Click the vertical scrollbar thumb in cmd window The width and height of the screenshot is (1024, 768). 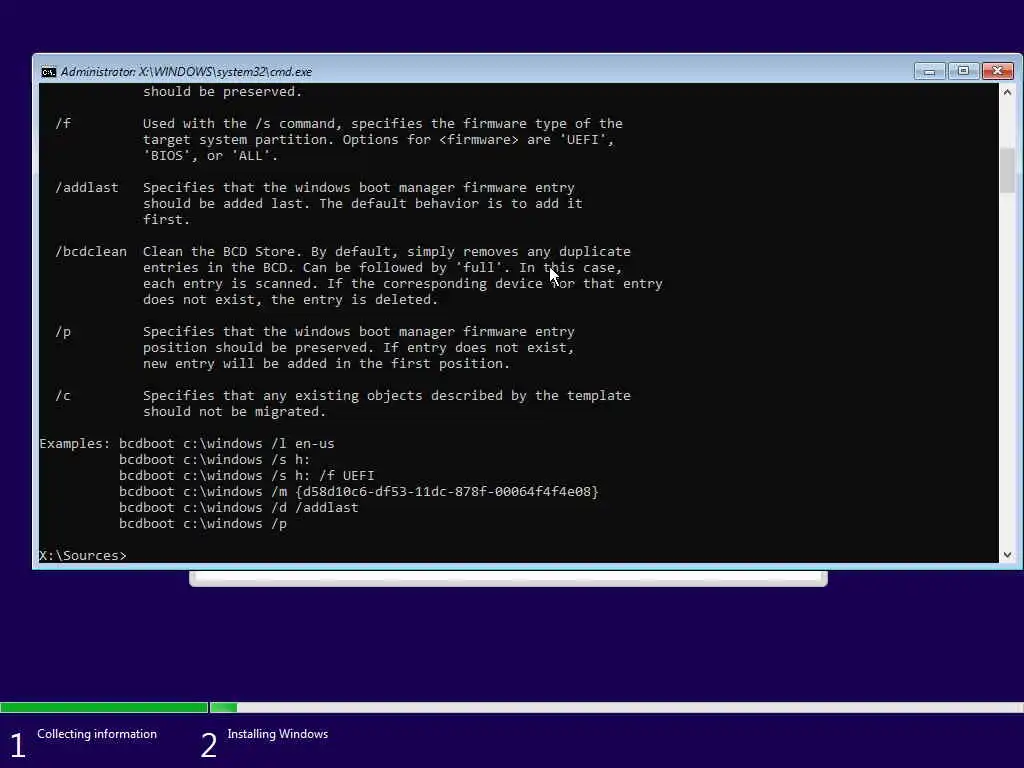1007,171
